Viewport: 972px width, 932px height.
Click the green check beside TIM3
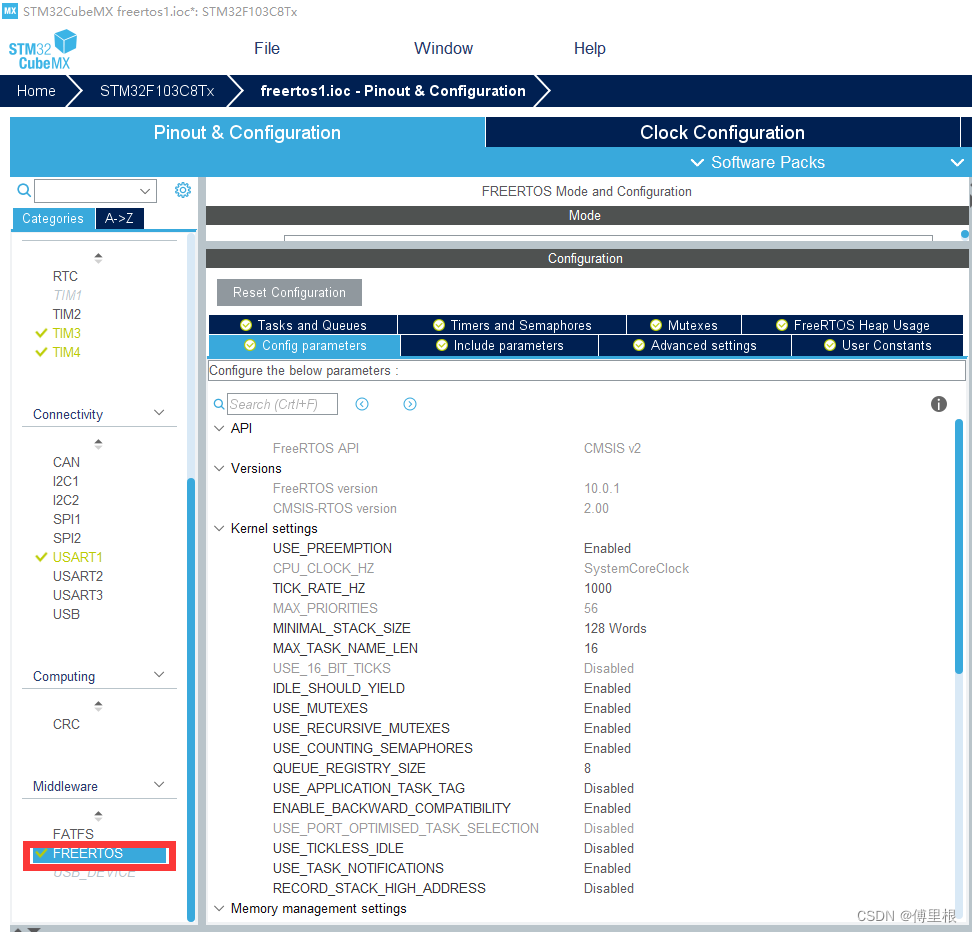coord(42,334)
